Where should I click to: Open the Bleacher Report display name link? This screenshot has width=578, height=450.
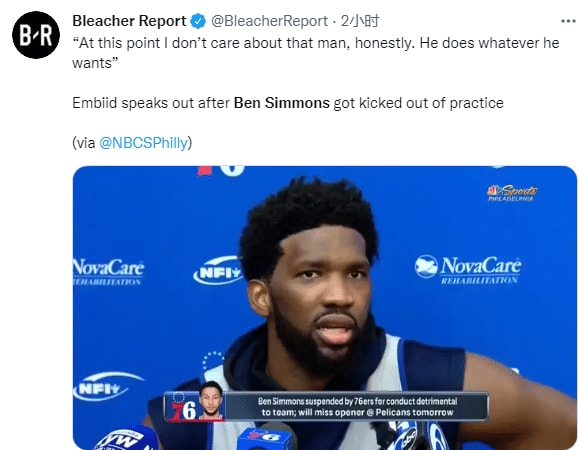[x=129, y=21]
